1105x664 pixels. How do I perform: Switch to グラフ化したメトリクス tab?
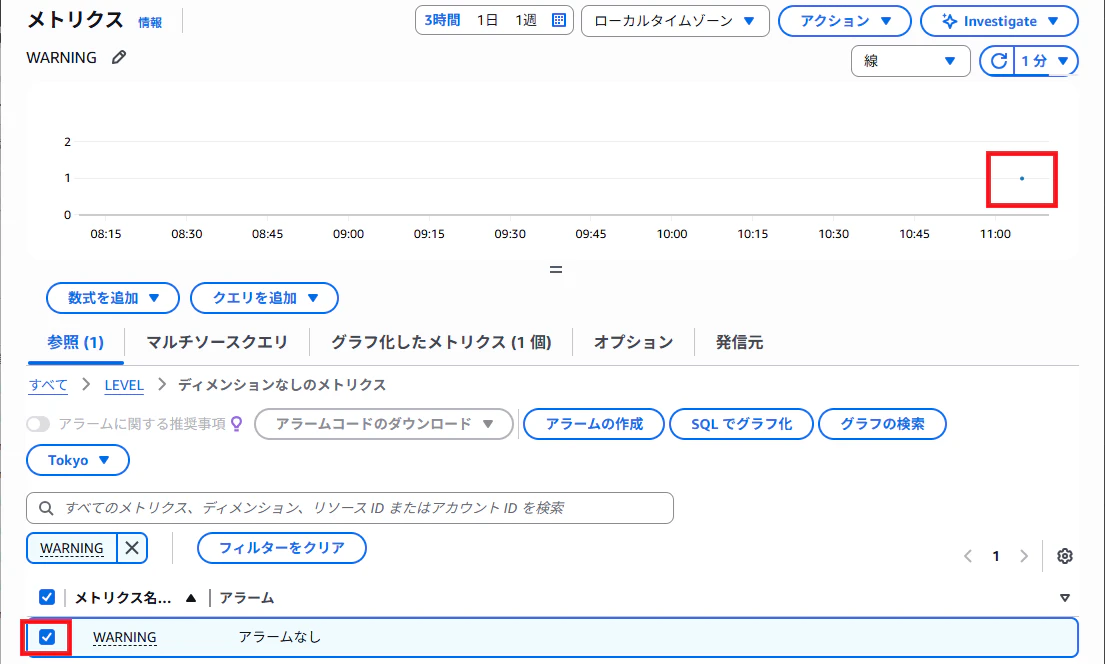point(441,343)
